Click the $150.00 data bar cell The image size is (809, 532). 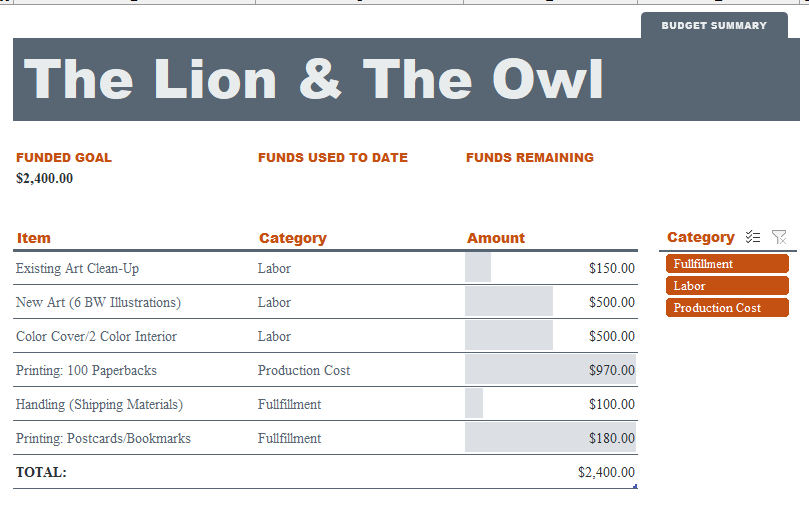tap(551, 268)
